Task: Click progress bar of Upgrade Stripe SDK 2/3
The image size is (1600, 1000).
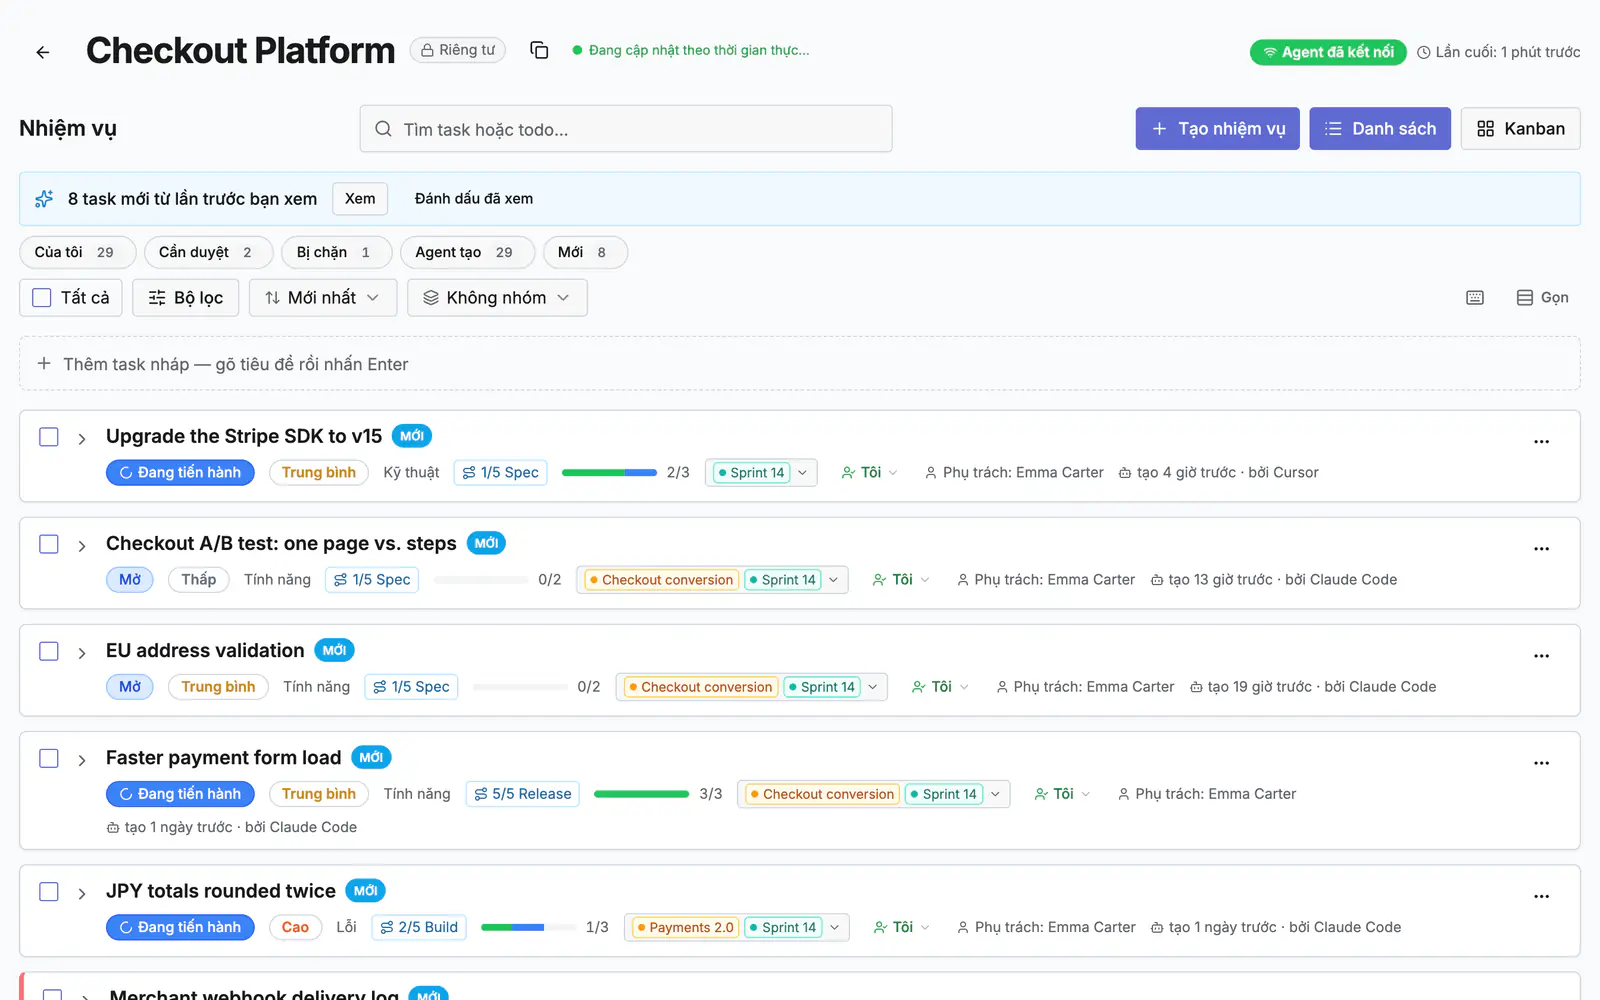Action: coord(609,472)
